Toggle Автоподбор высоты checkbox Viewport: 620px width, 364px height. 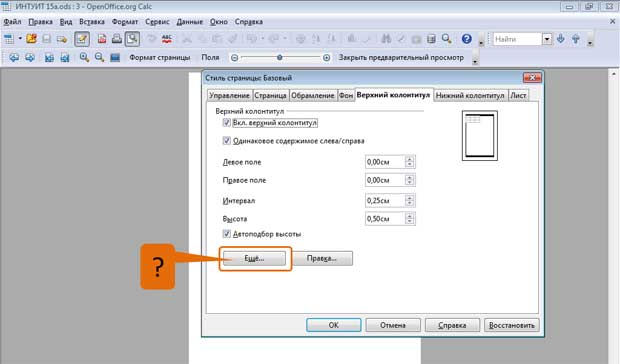tap(227, 234)
